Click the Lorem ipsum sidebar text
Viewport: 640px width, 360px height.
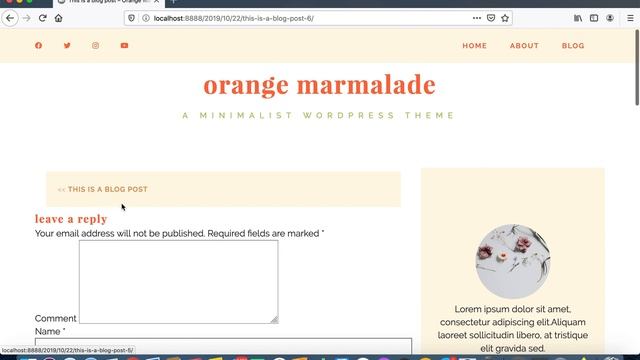coord(513,329)
